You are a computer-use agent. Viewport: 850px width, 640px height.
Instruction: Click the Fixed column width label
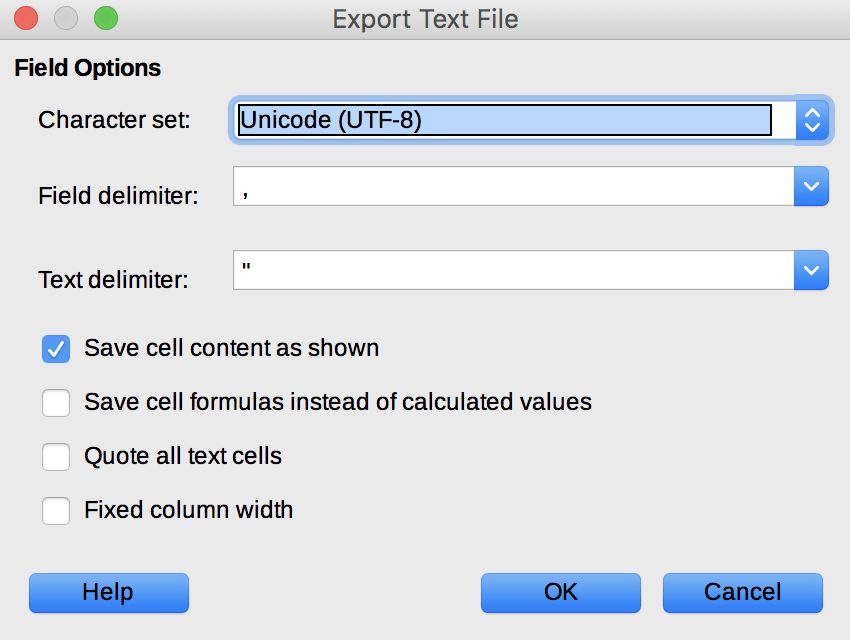[189, 510]
